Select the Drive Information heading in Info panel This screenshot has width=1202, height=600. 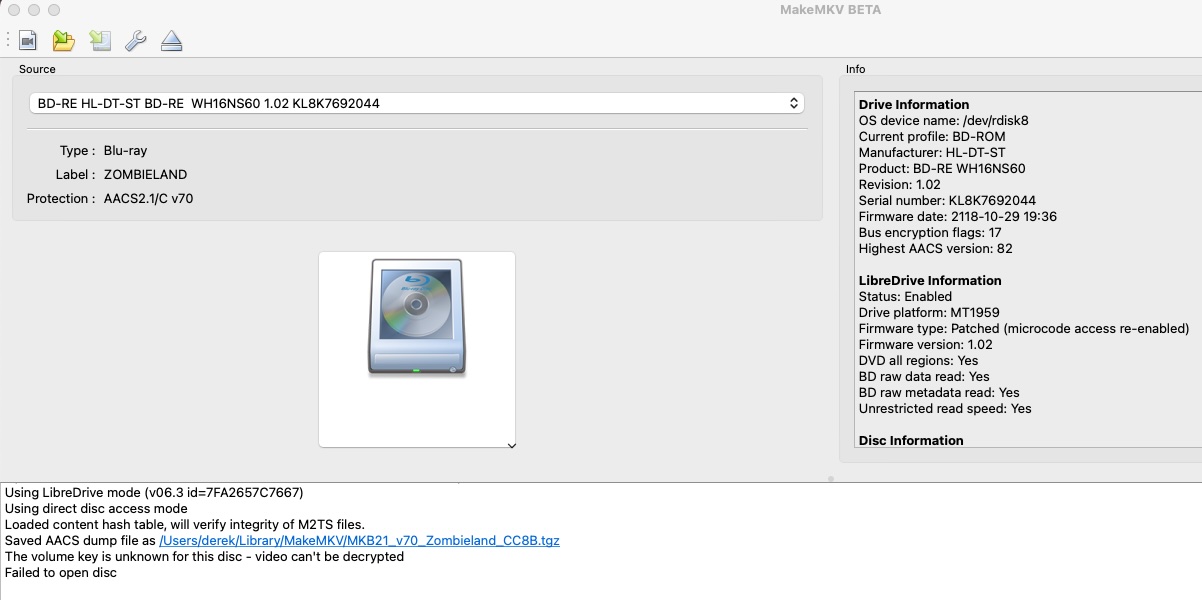point(914,105)
